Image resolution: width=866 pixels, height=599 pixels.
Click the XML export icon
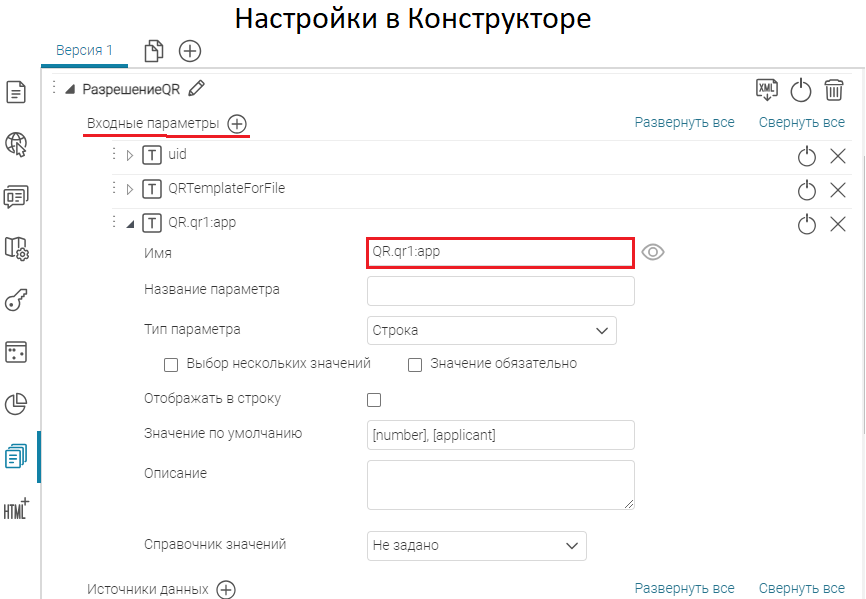click(767, 90)
